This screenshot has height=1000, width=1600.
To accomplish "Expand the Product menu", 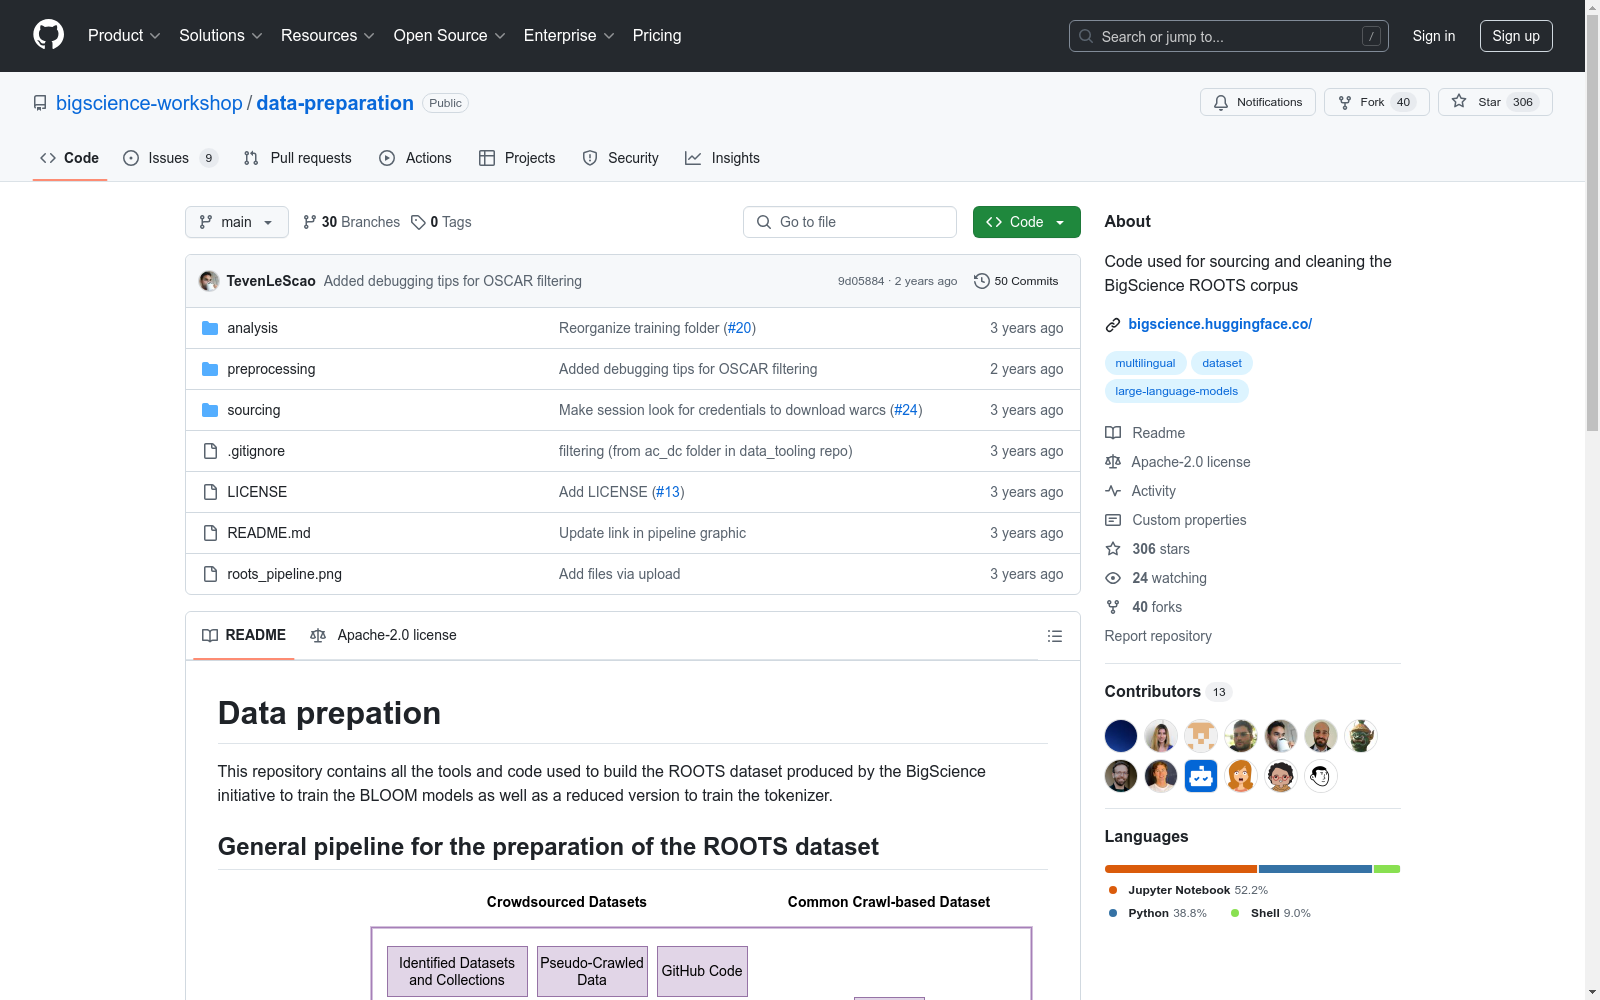I will [x=124, y=36].
